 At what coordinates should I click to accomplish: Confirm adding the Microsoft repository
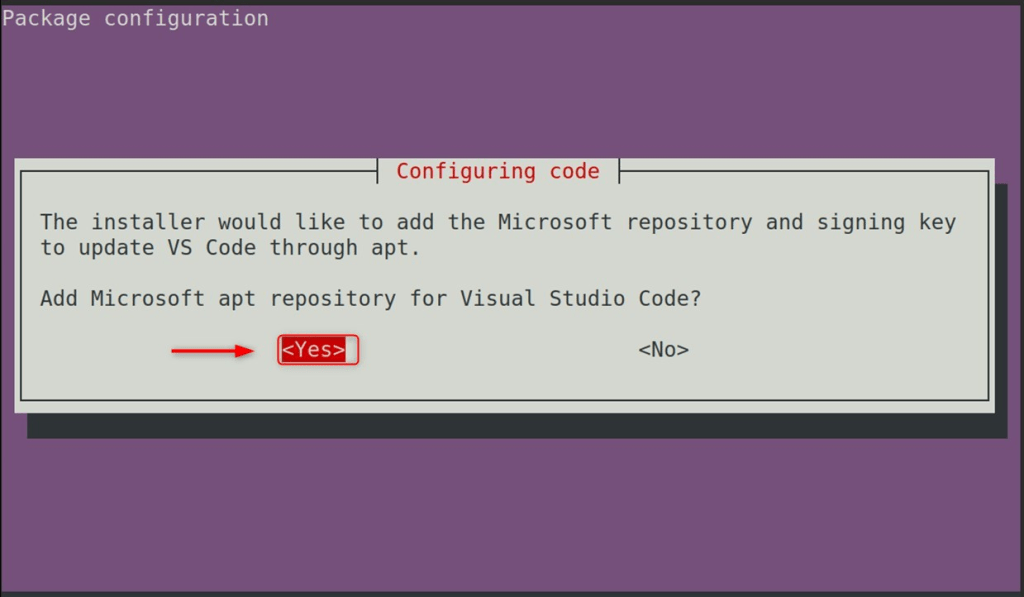[316, 350]
